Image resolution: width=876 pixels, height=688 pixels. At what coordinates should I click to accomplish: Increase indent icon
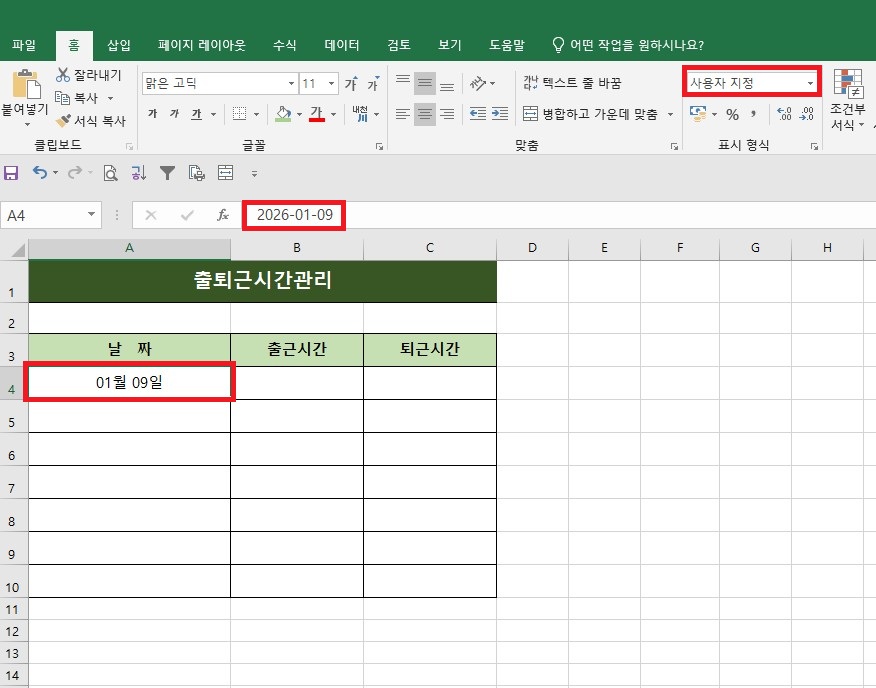[499, 114]
